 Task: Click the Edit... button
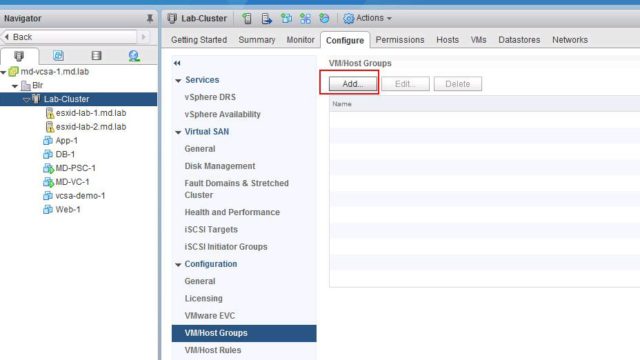coord(405,84)
